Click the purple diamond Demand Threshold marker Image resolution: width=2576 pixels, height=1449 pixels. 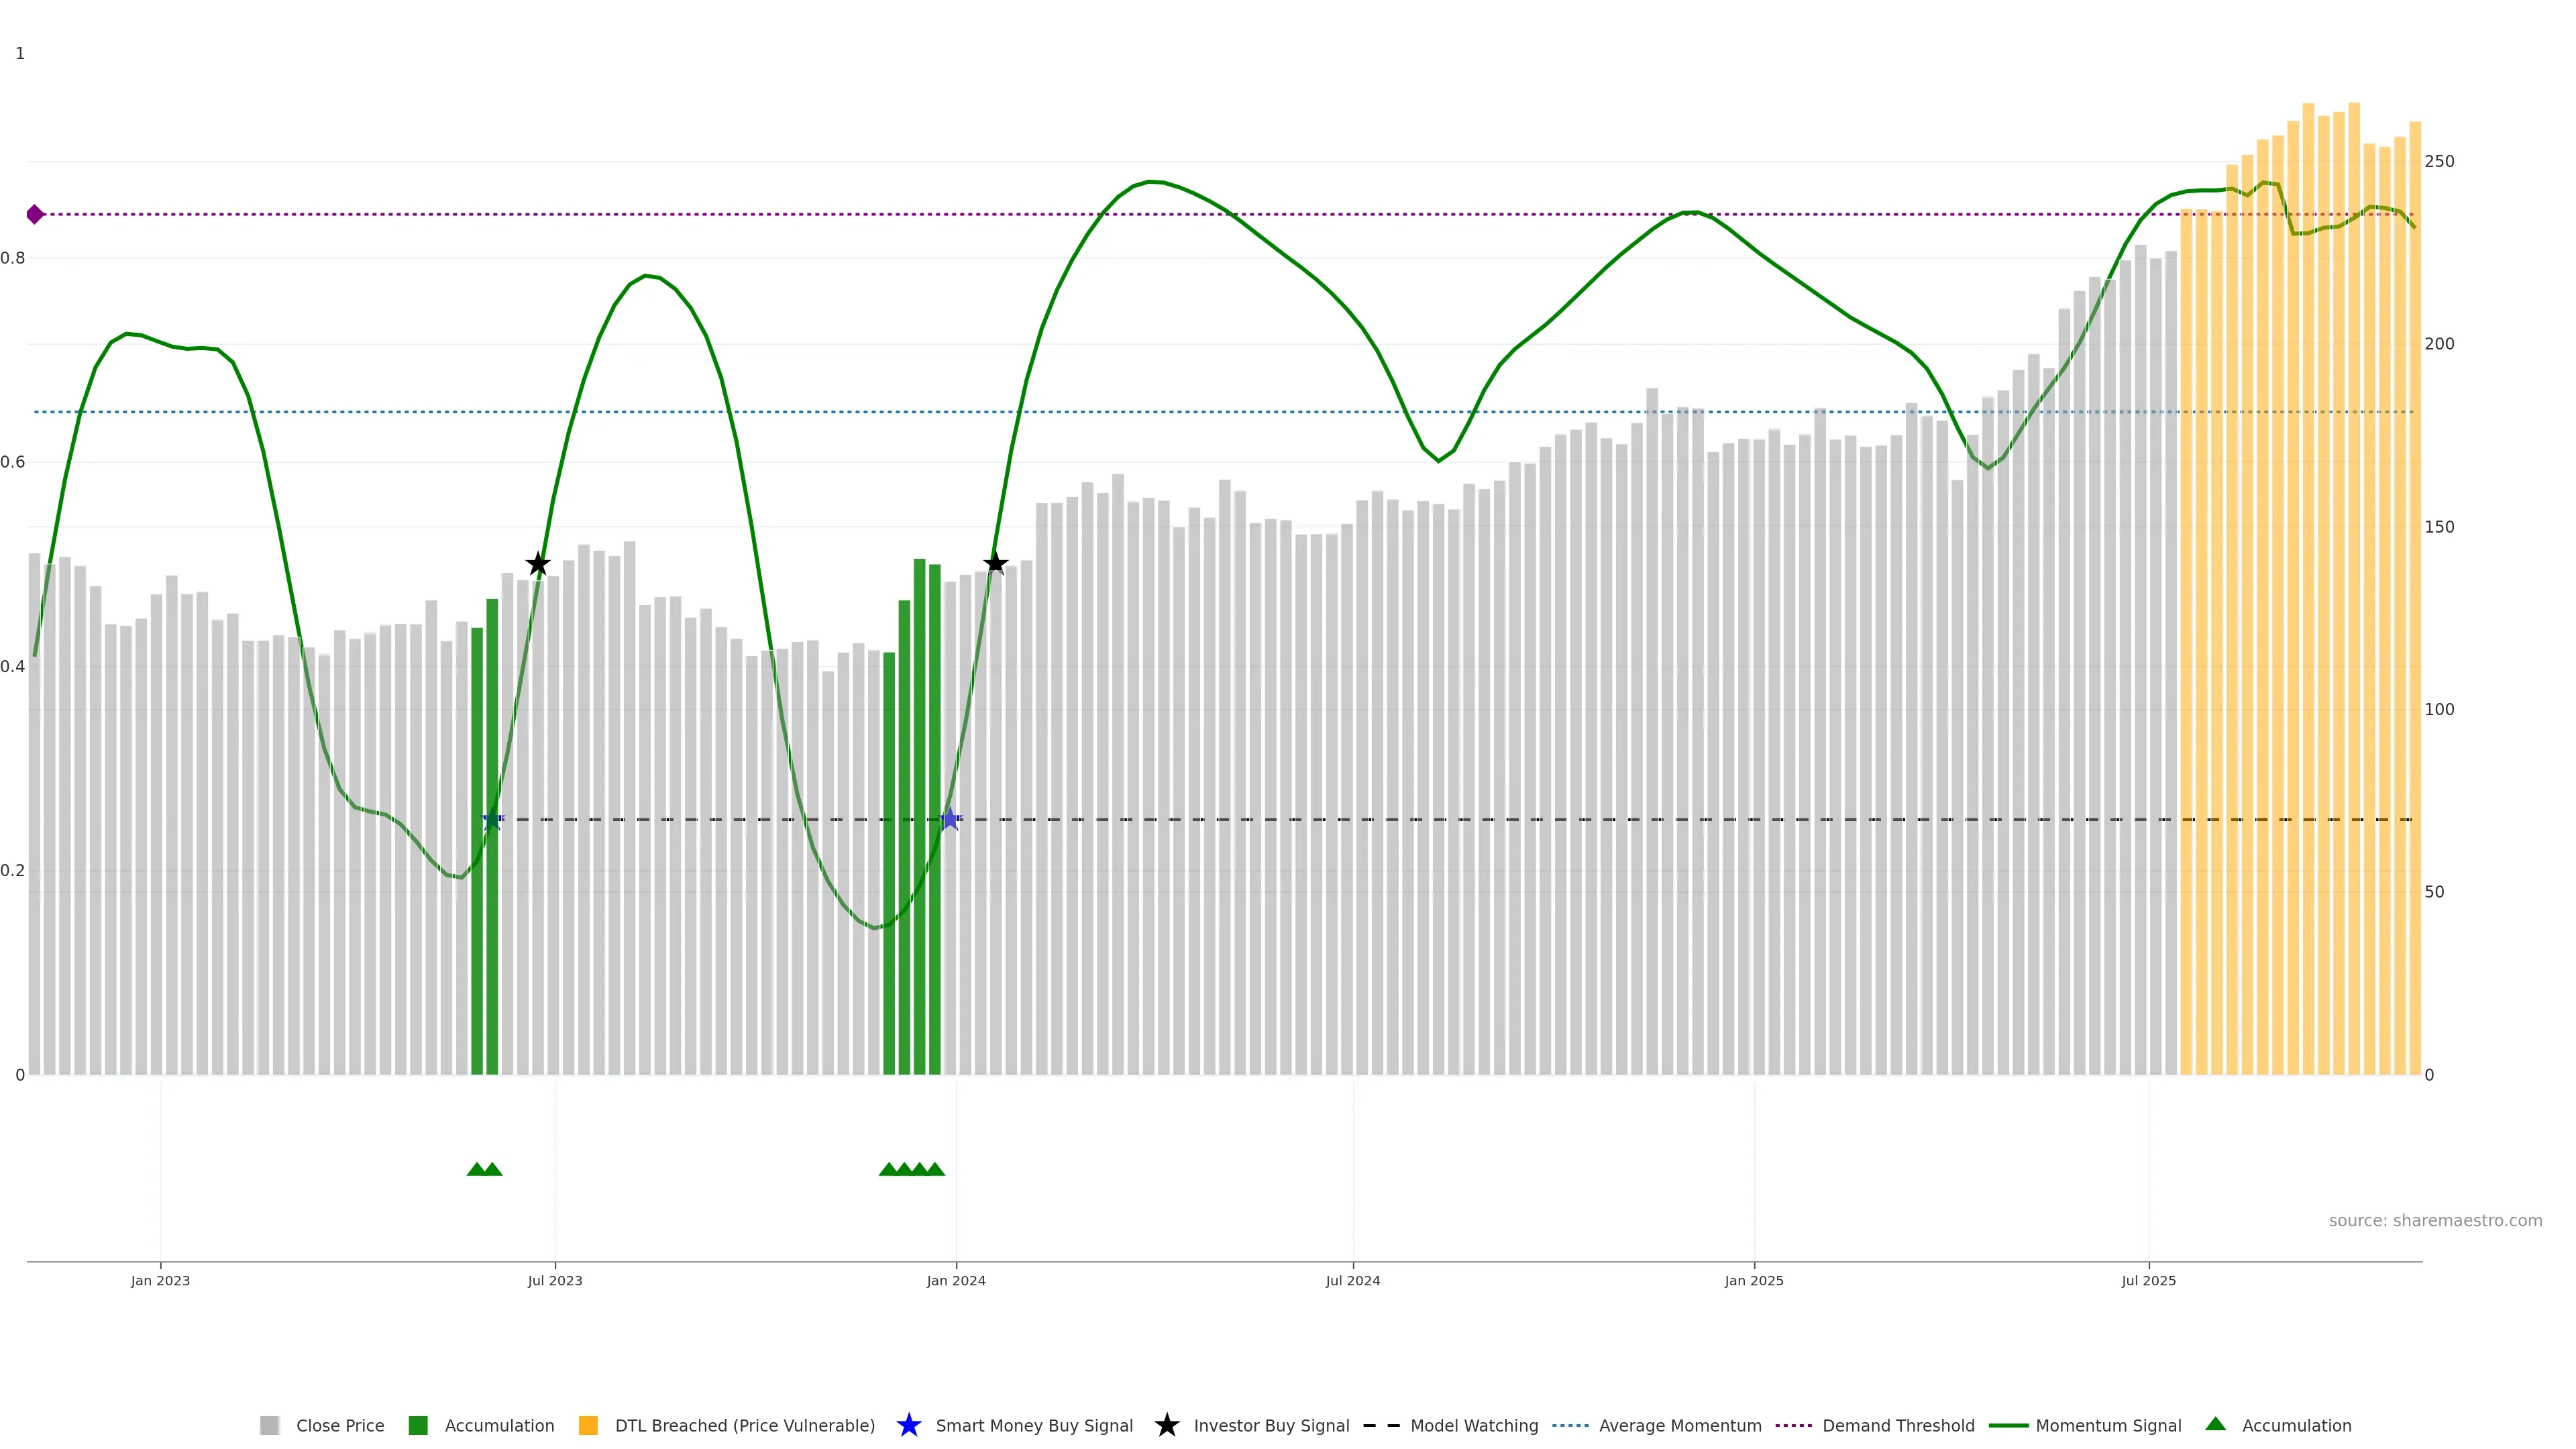pos(35,214)
